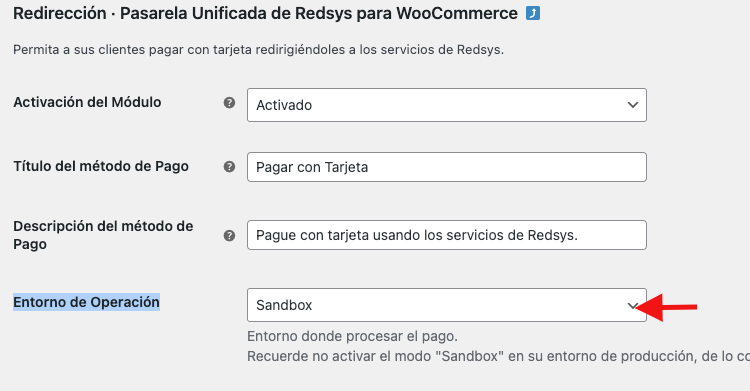The image size is (750, 391).
Task: Click WooCommerce in the page heading
Action: tap(457, 13)
